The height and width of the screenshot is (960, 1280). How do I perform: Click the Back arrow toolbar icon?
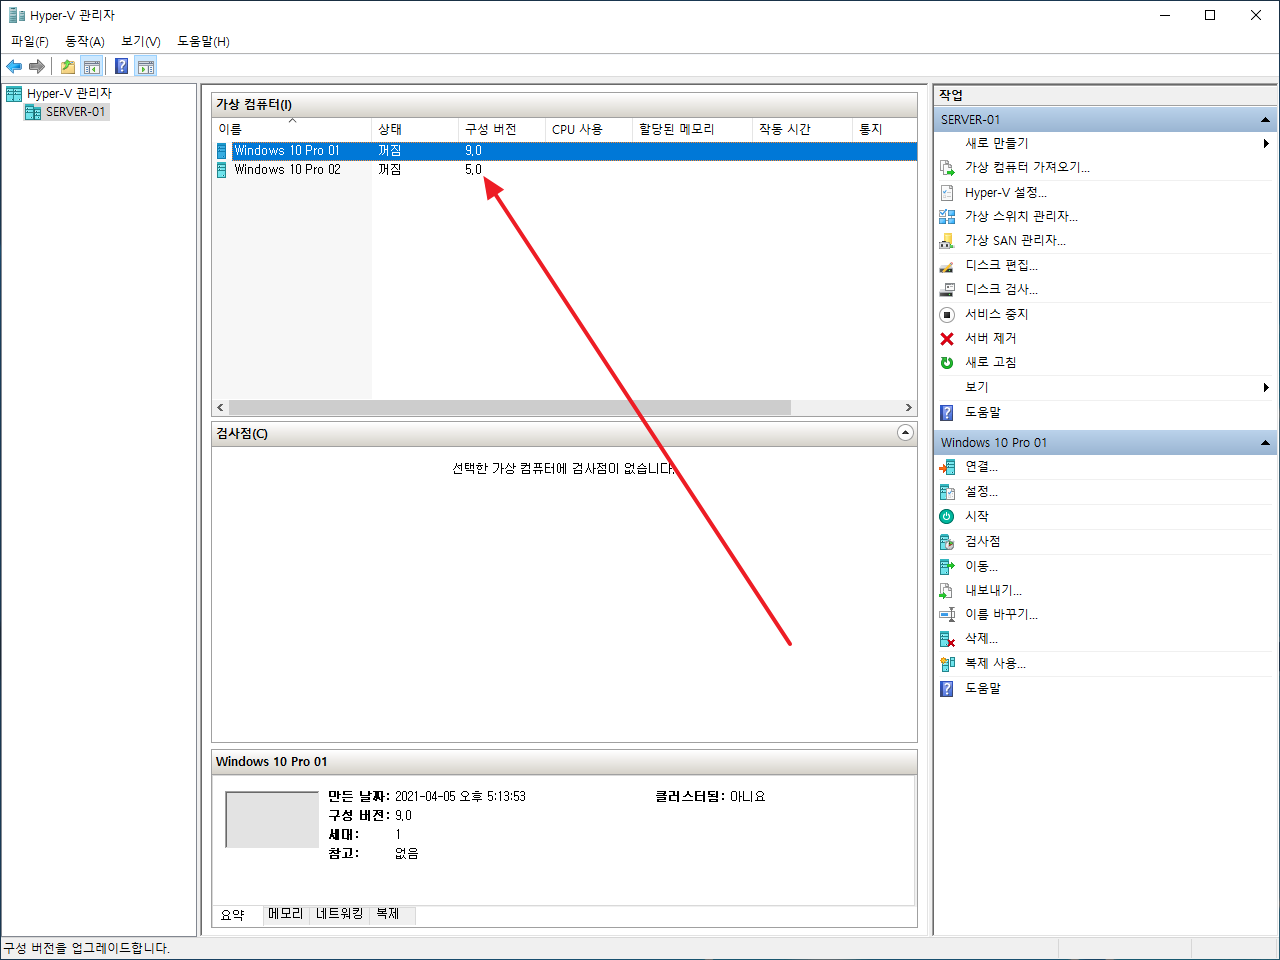tap(14, 66)
